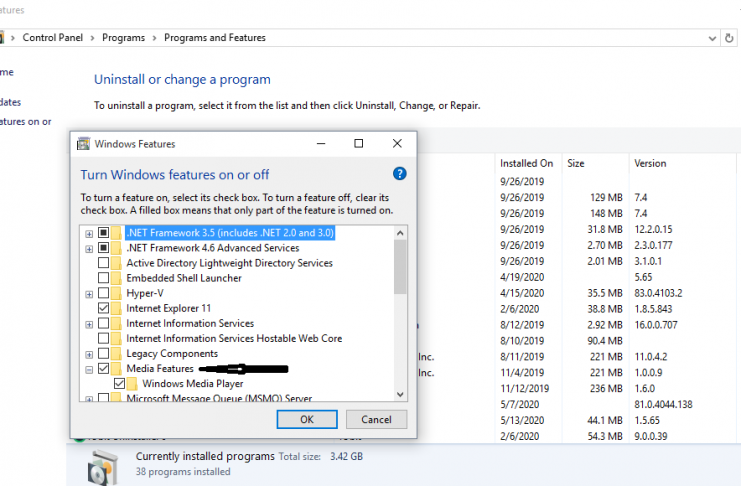This screenshot has height=486, width=741.
Task: Enable Active Directory Lightweight Directory Services
Action: (103, 263)
